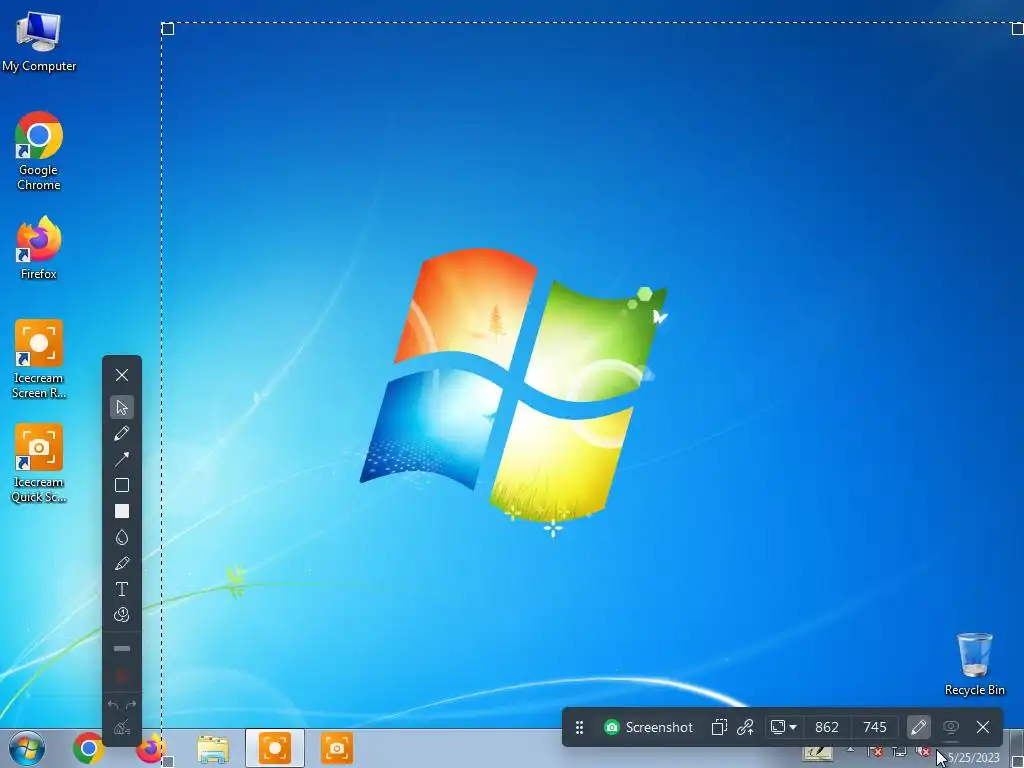Click the top-left selection corner handle
1024x768 pixels.
[168, 29]
